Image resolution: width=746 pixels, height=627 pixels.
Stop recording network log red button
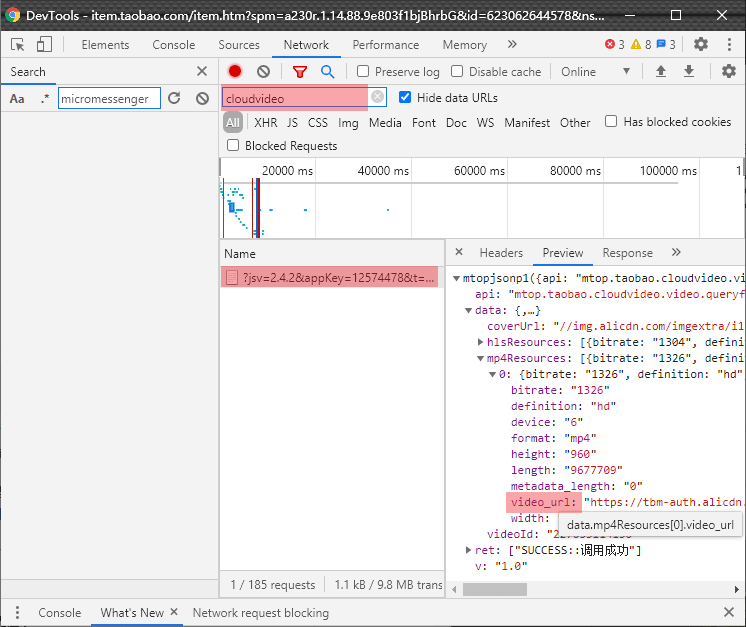point(235,72)
